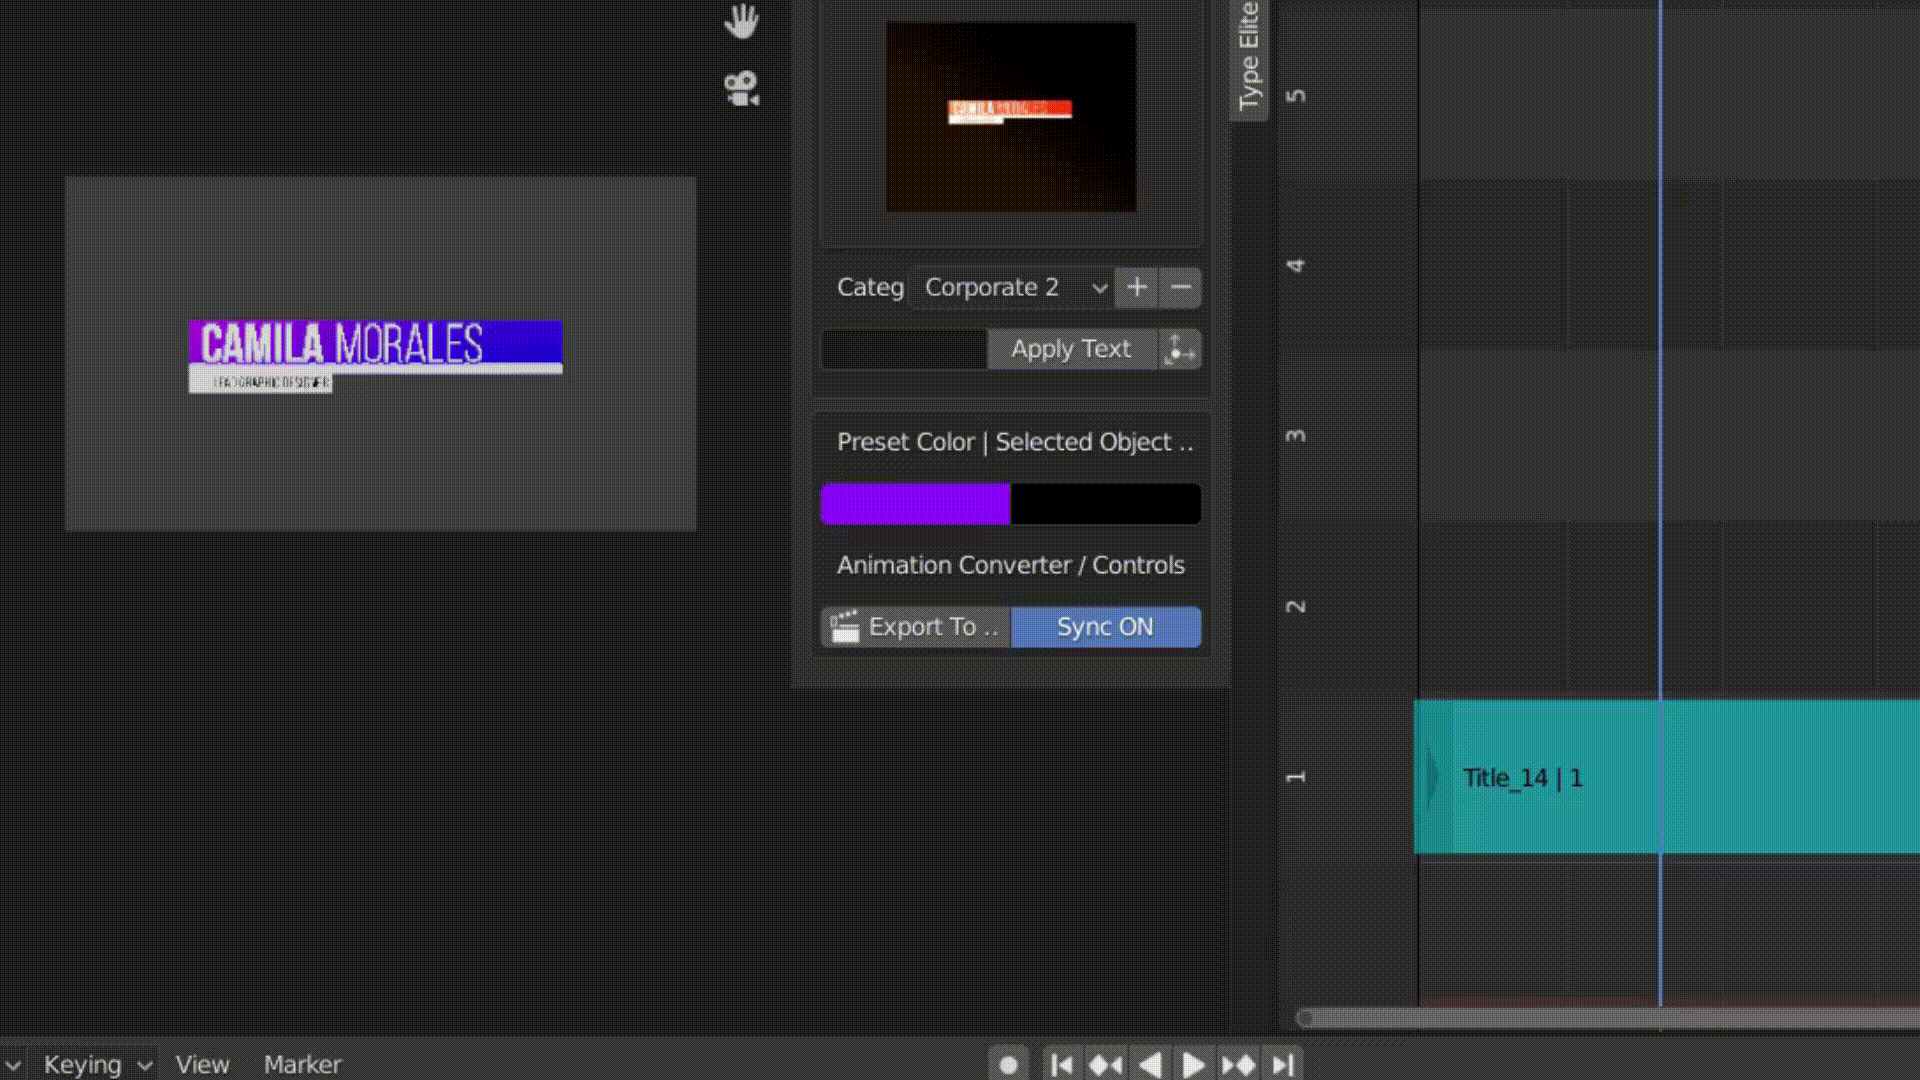The image size is (1920, 1080).
Task: Open the Corporate 2 category dropdown
Action: [1013, 288]
